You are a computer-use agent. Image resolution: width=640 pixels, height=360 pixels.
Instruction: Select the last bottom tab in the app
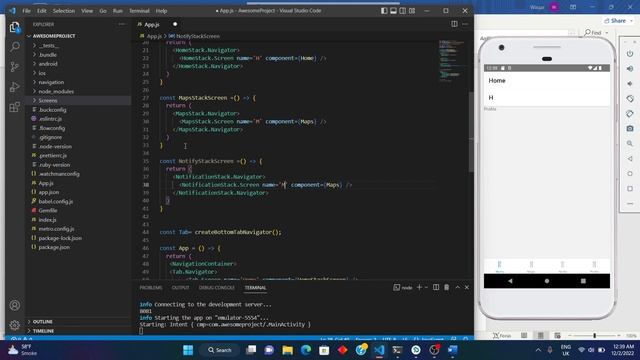tap(594, 267)
